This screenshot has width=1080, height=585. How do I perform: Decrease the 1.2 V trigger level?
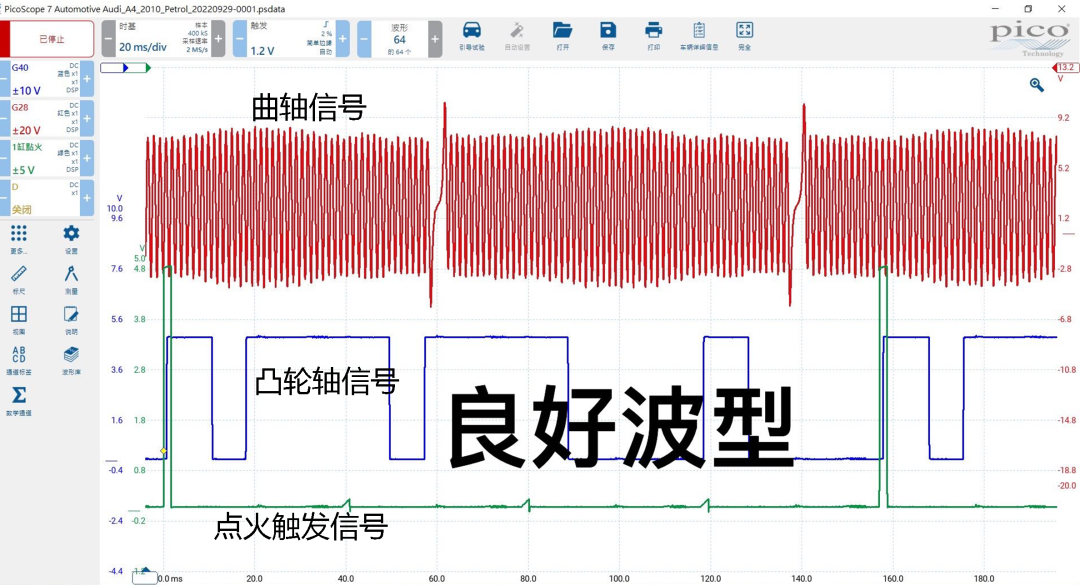pos(240,38)
